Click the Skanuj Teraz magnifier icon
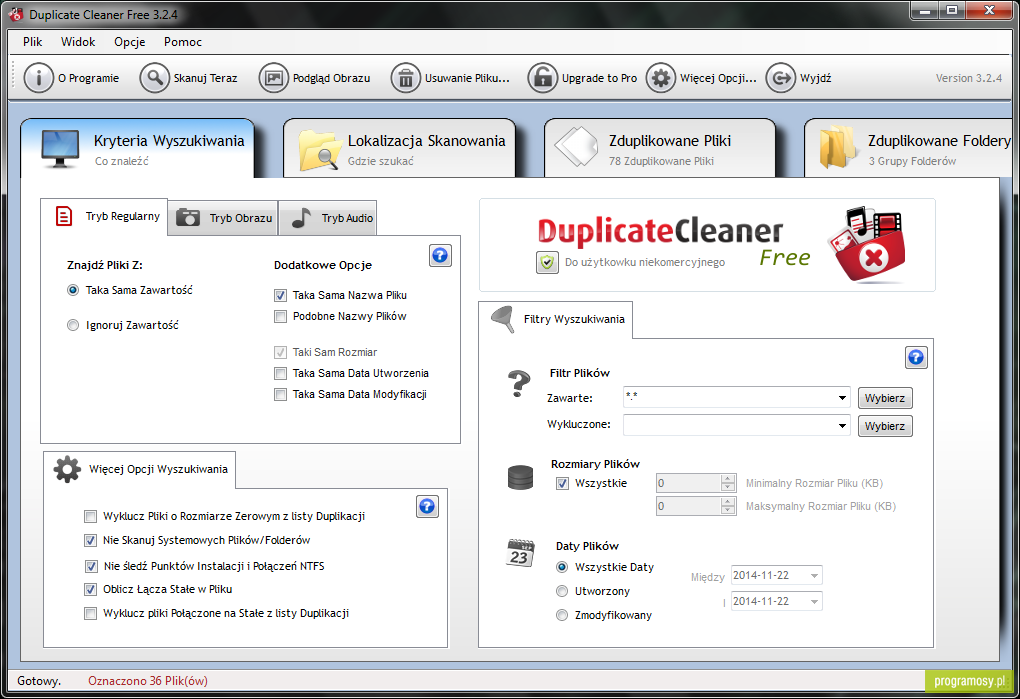Viewport: 1020px width, 699px height. pyautogui.click(x=155, y=78)
